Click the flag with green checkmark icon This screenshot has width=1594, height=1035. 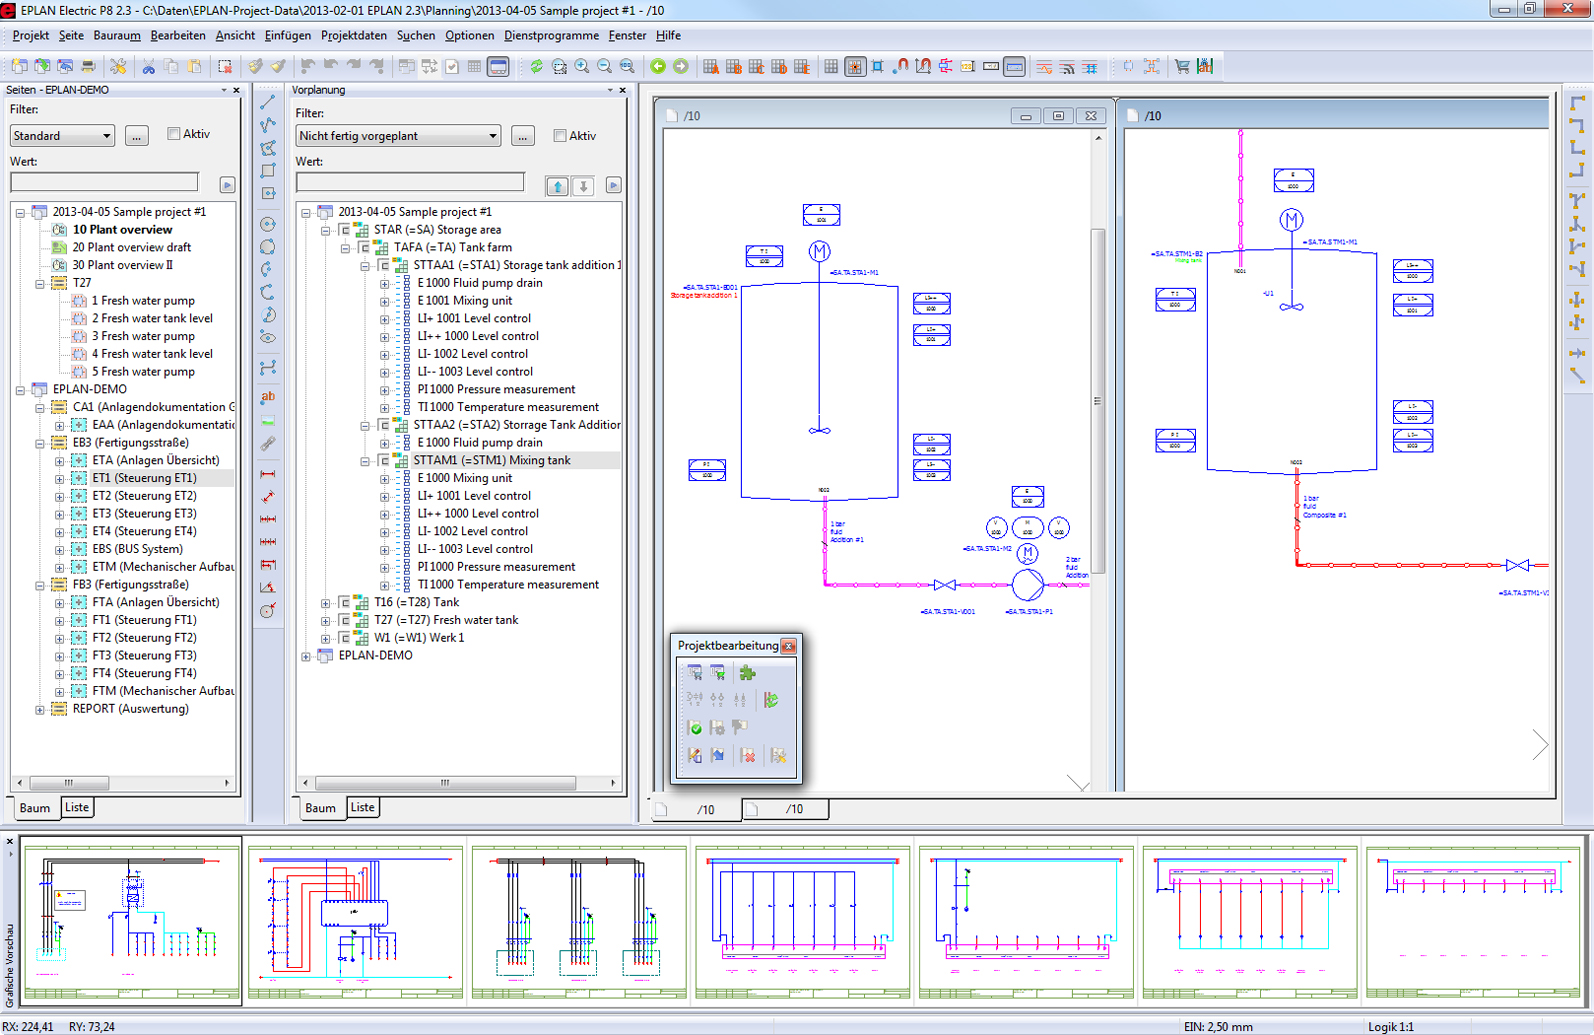695,728
